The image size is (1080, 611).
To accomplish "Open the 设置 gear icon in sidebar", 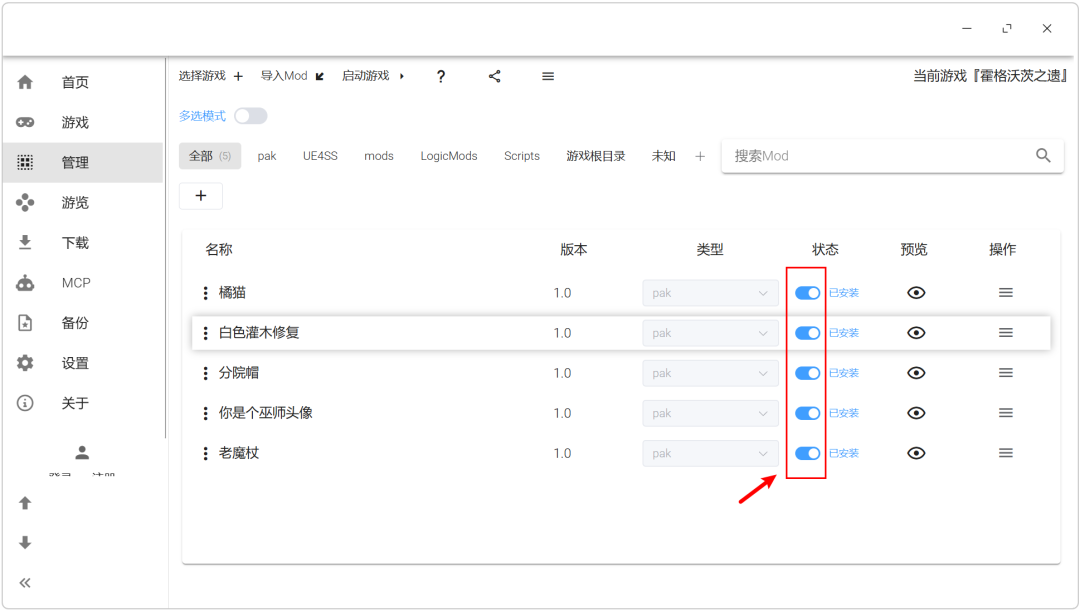I will click(25, 363).
